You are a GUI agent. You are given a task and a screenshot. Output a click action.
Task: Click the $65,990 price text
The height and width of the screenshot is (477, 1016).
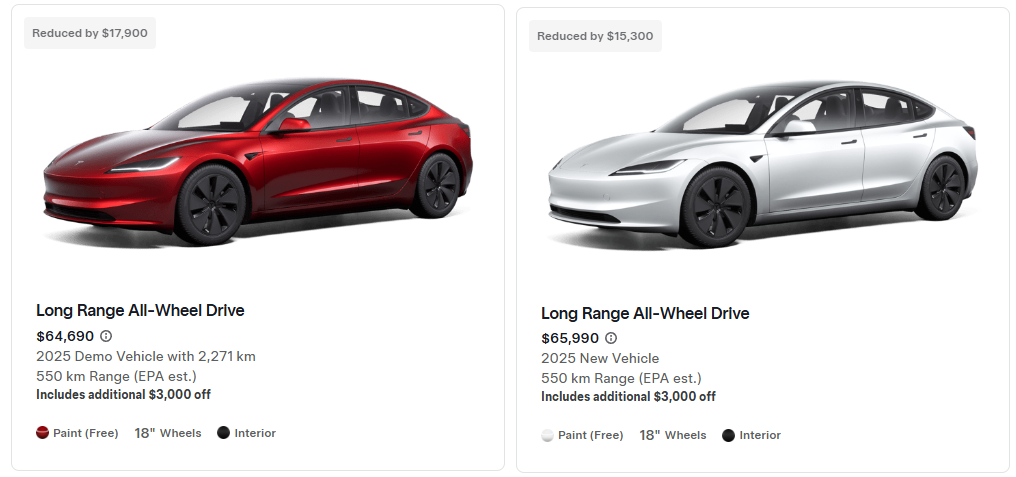[570, 338]
